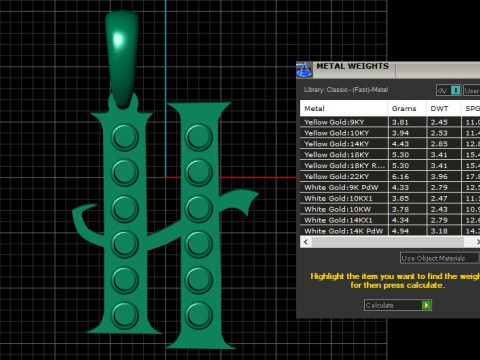Click the horizontal scrollbar track in table
This screenshot has height=360, width=480.
coord(388,242)
